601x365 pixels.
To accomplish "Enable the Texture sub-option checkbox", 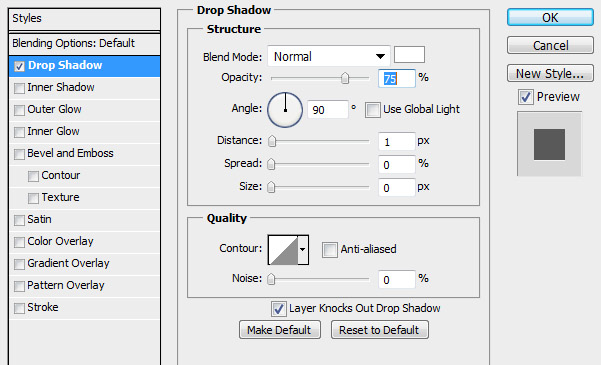I will coord(33,198).
